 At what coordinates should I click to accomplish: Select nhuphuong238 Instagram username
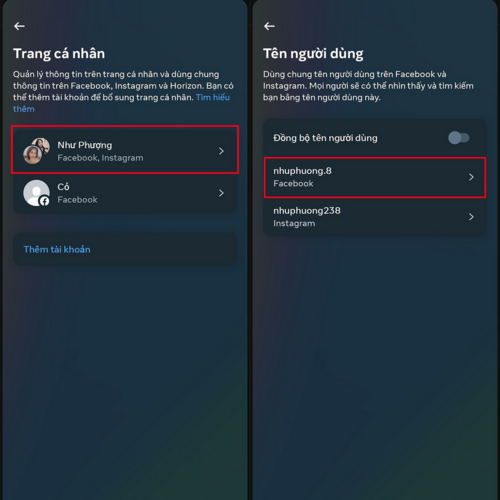coord(375,217)
